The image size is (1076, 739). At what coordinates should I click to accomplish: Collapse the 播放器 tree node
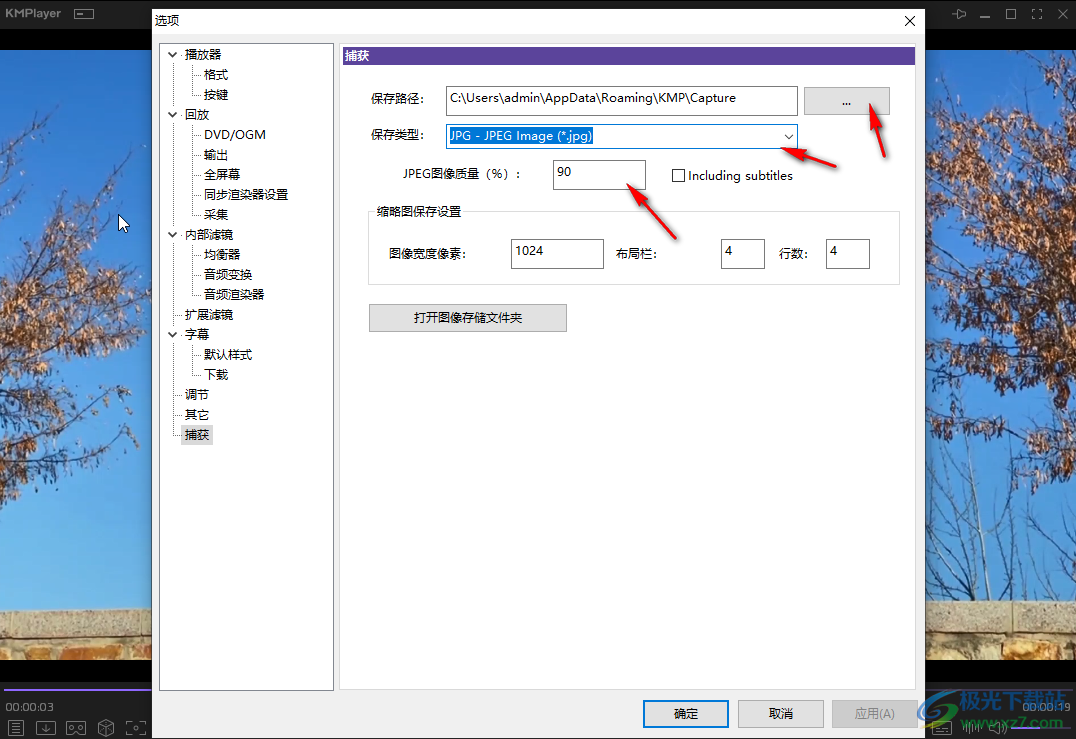tap(172, 54)
